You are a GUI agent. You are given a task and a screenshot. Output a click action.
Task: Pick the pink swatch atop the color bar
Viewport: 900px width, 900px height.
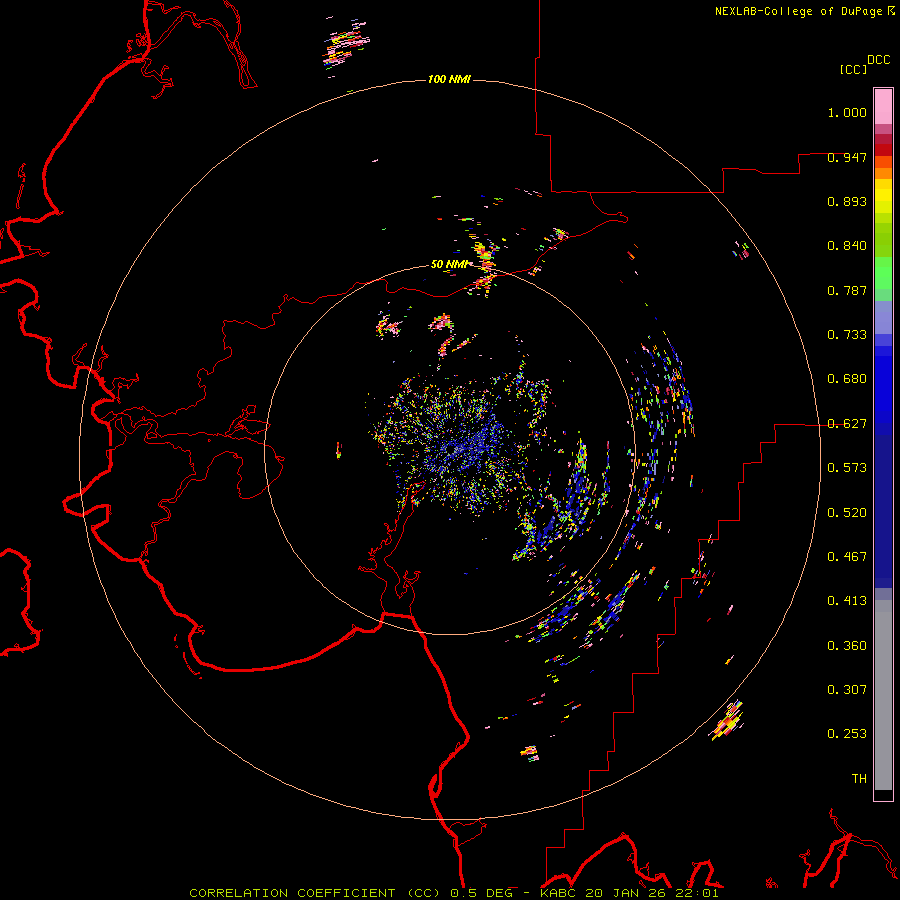pos(883,106)
